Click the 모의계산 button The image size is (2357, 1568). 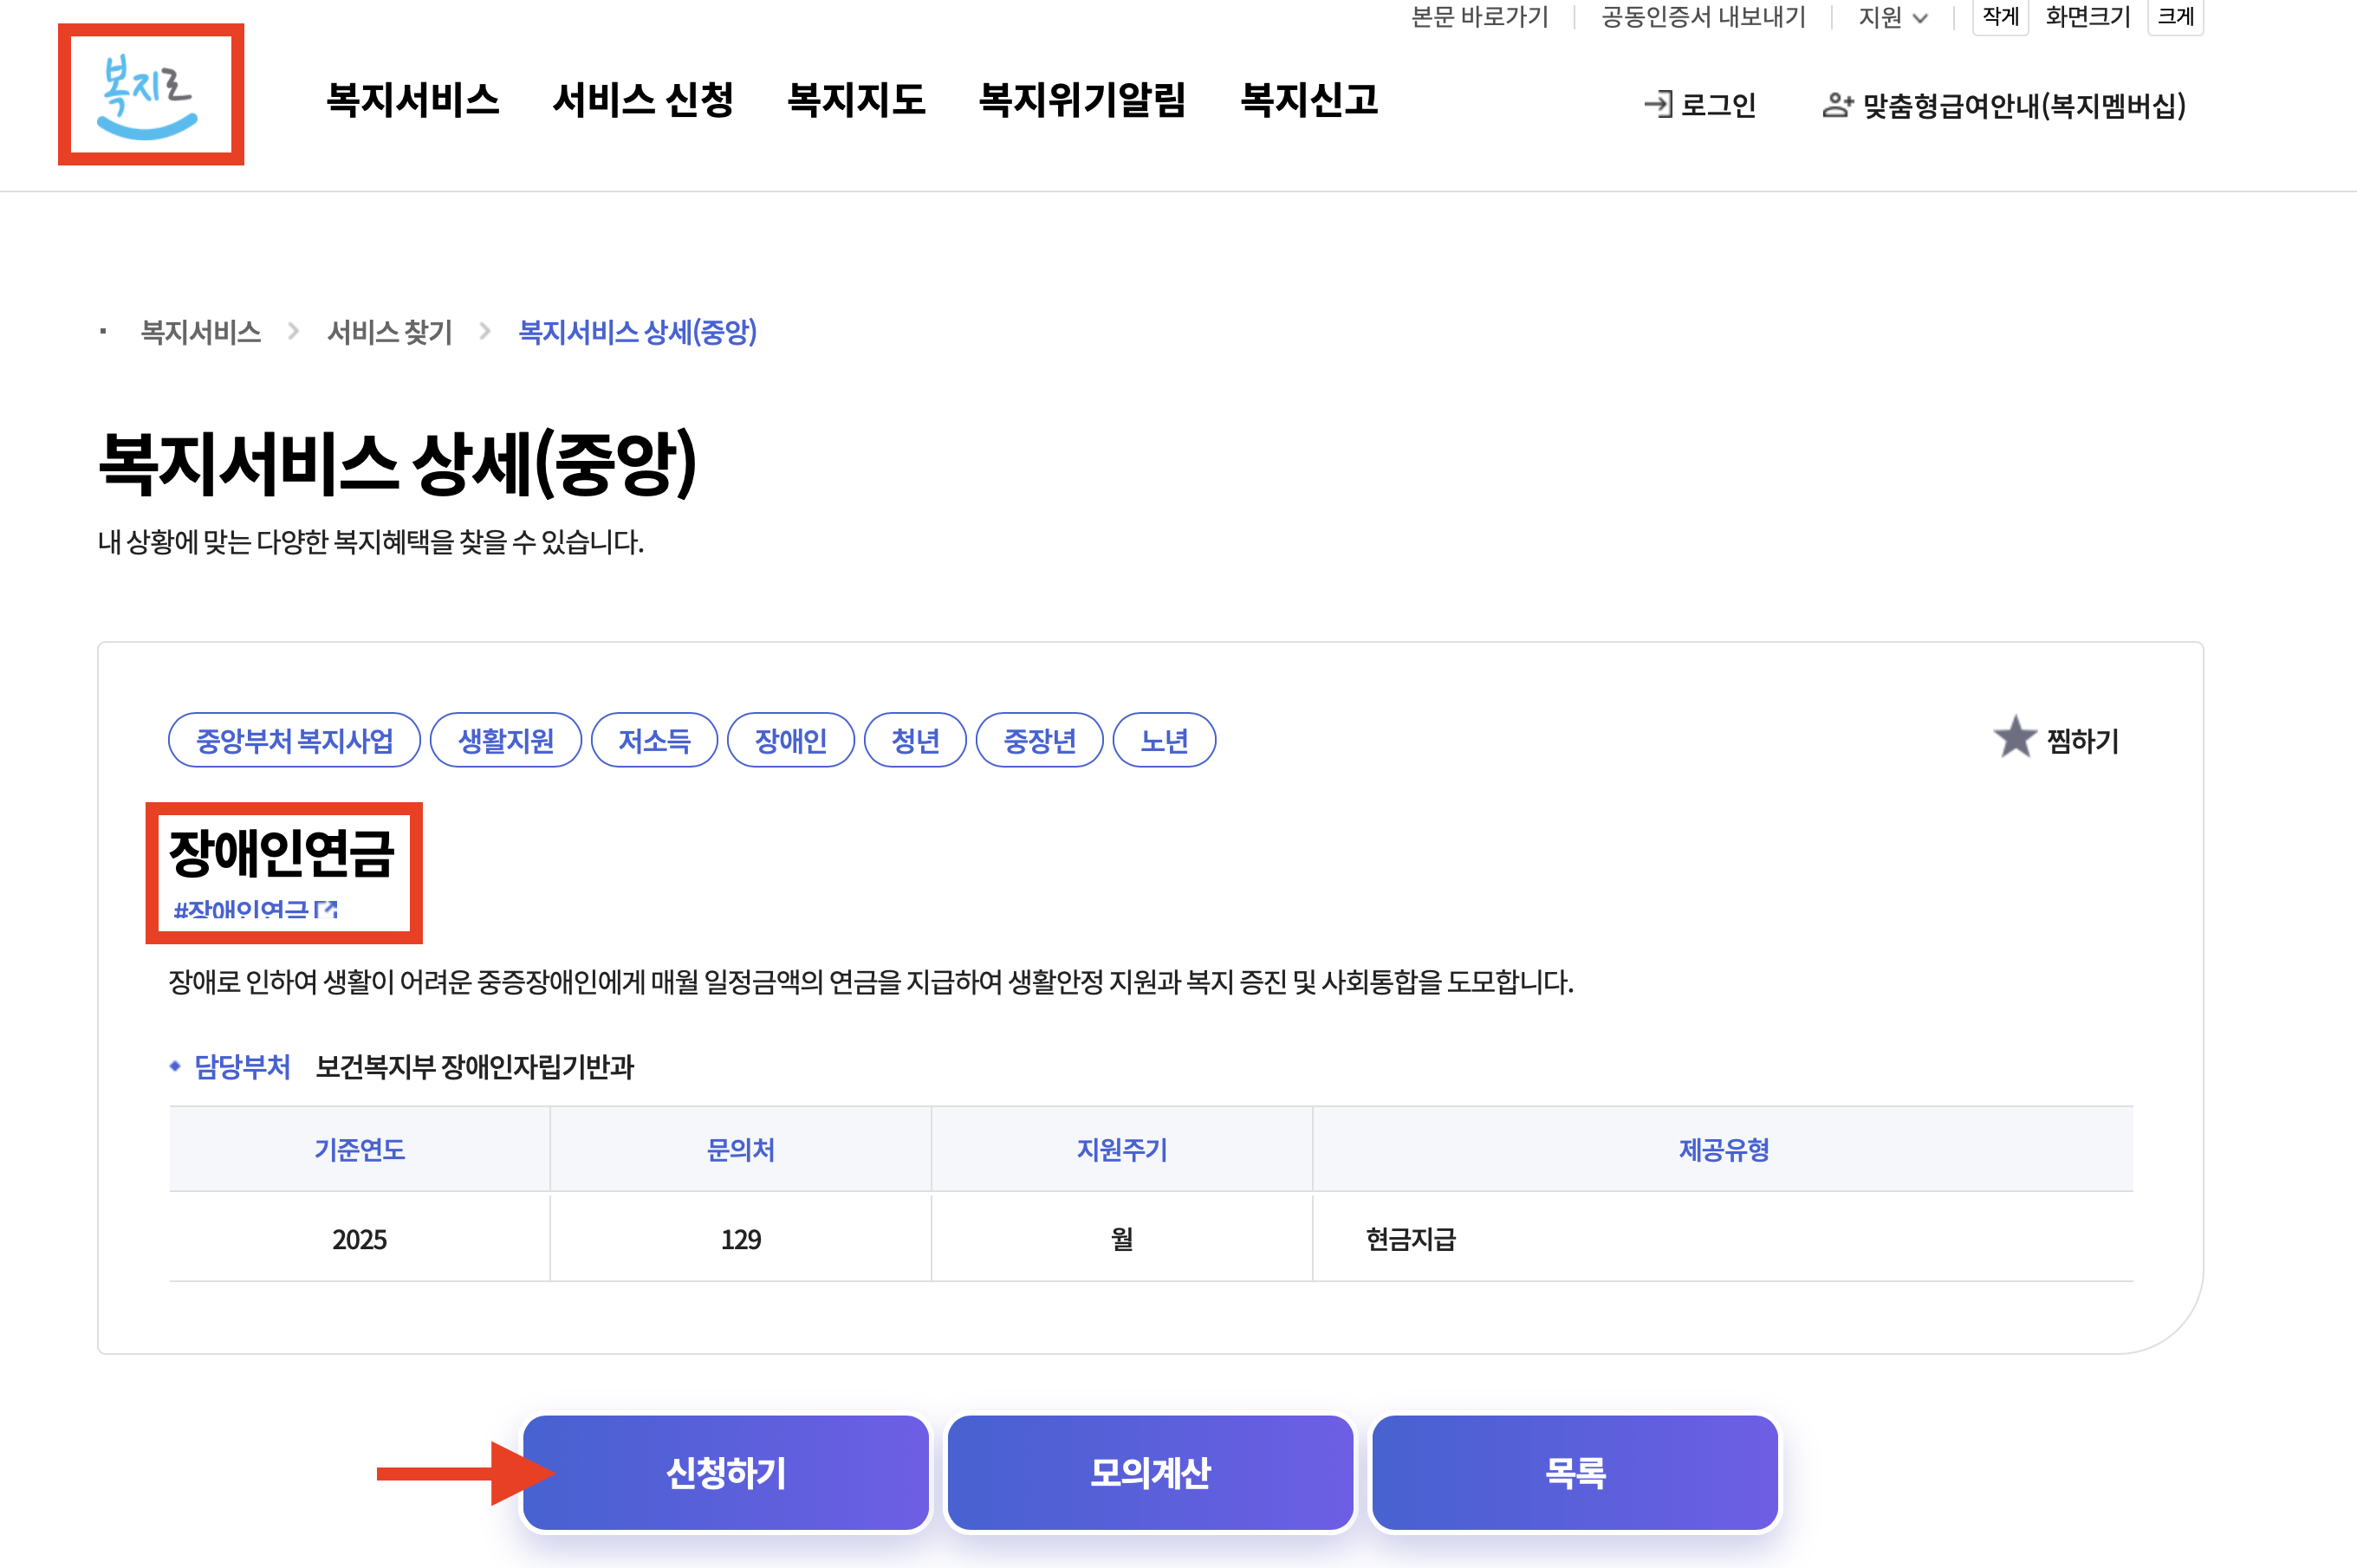(x=1150, y=1472)
